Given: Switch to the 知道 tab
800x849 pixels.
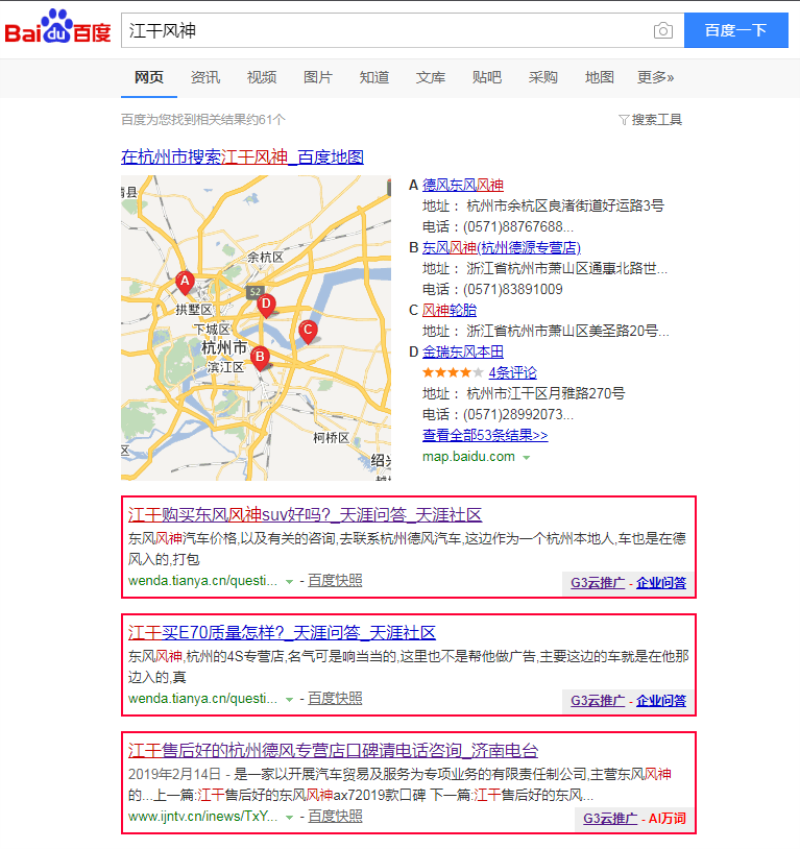Looking at the screenshot, I should point(374,77).
